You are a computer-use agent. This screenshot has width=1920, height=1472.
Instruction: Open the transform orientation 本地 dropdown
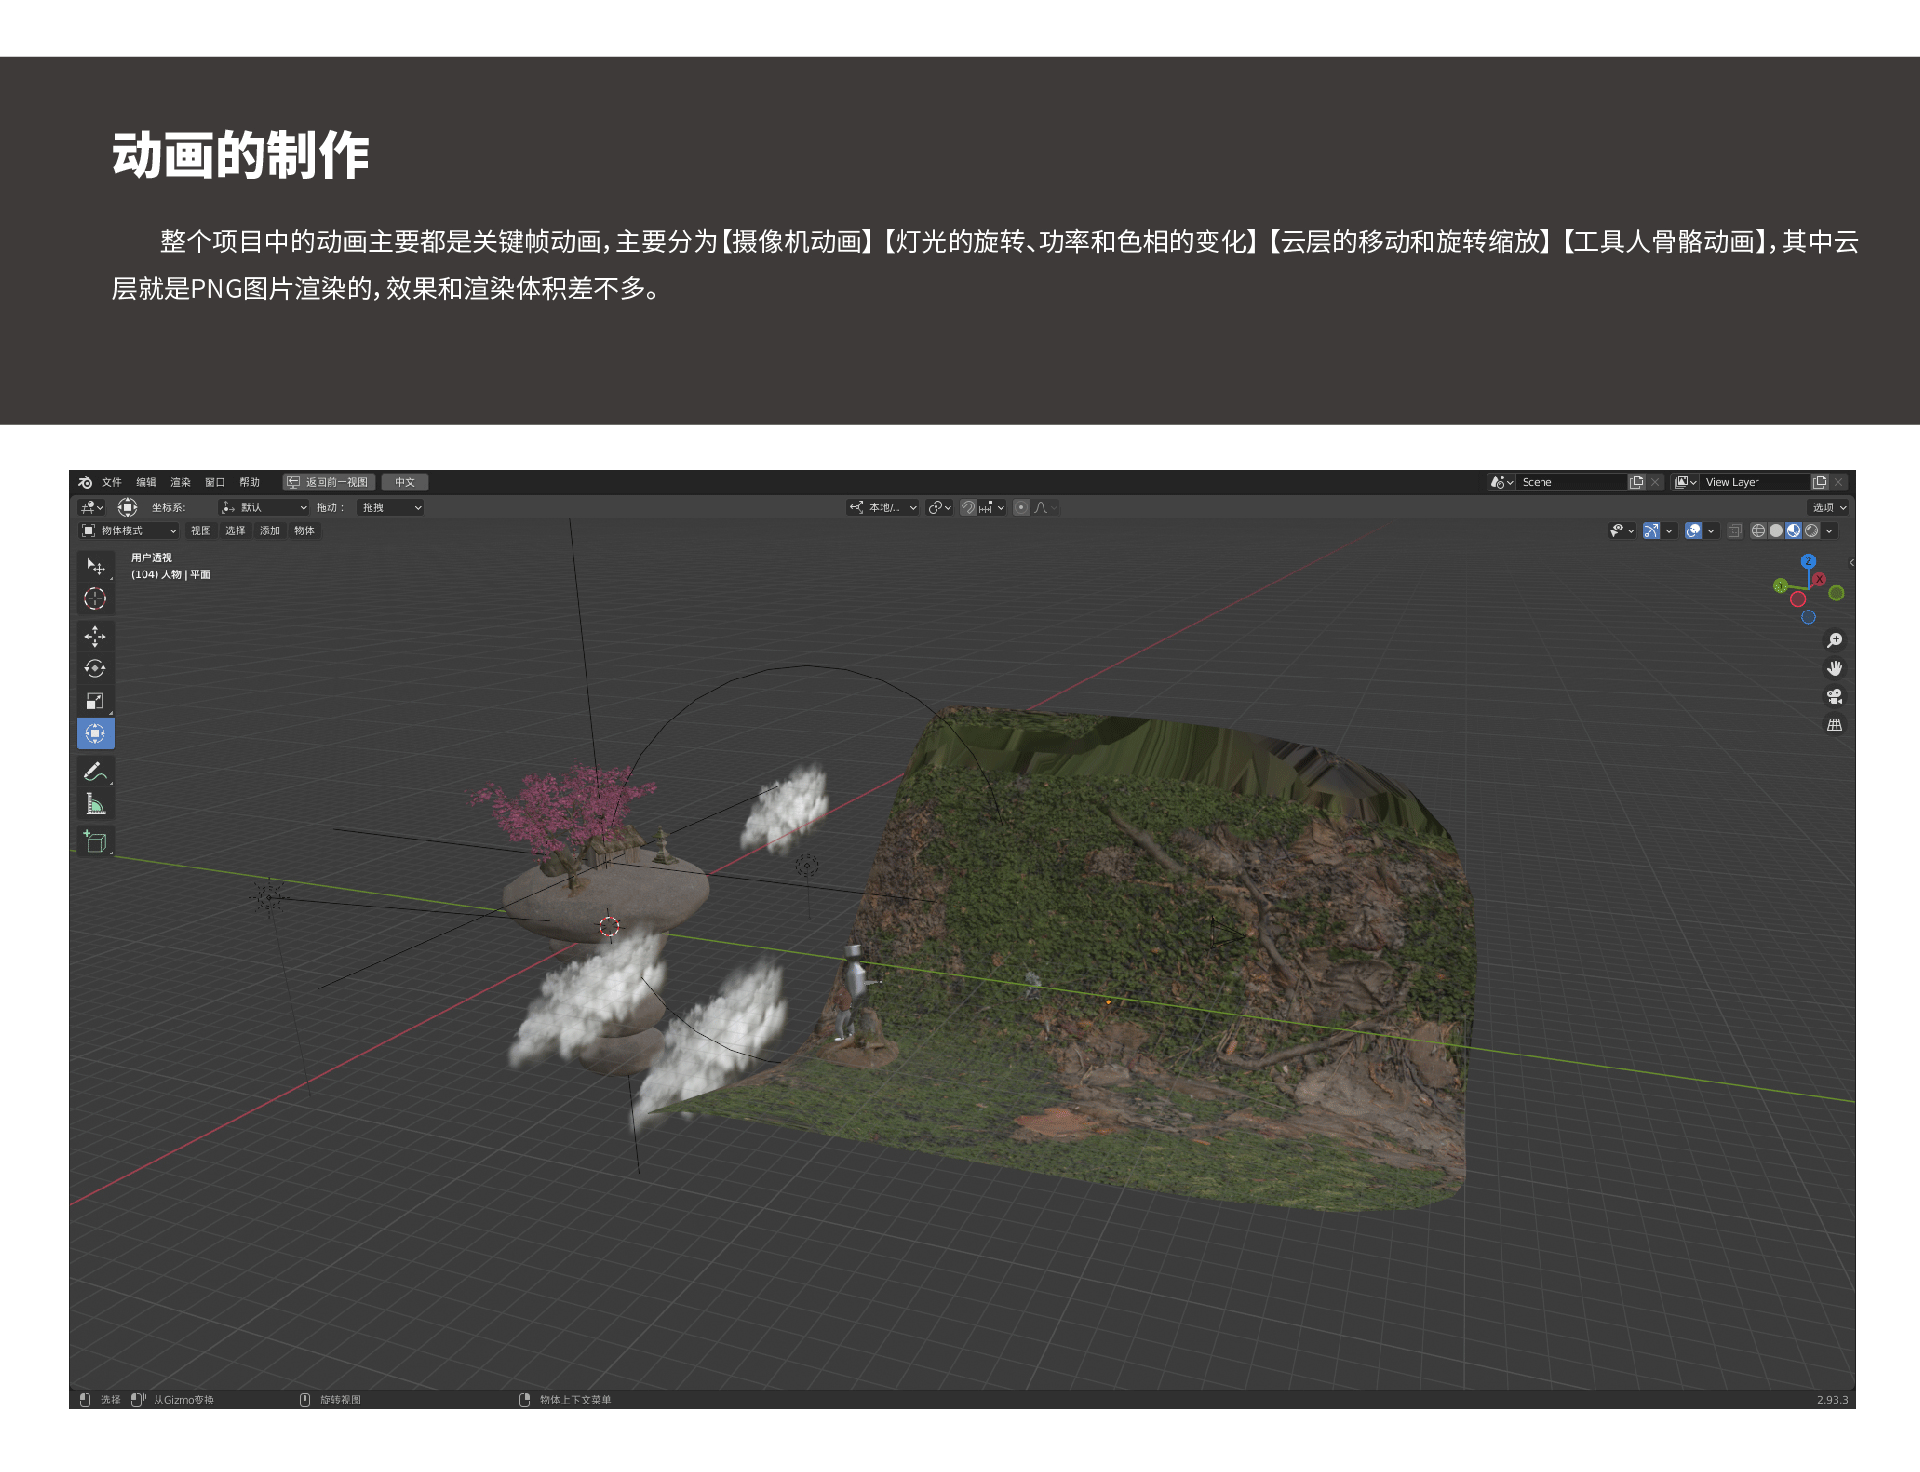(x=883, y=508)
